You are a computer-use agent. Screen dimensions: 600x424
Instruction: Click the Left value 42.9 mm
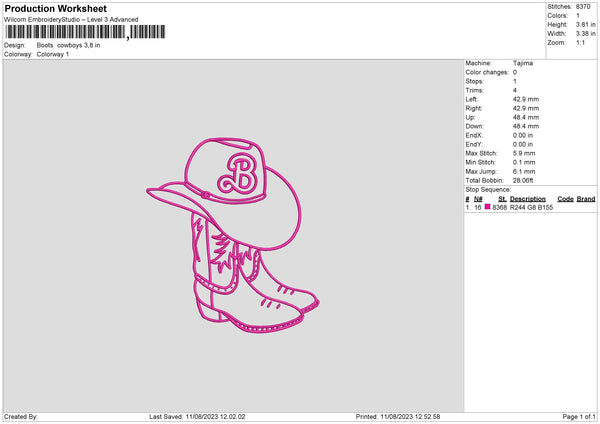[x=526, y=99]
